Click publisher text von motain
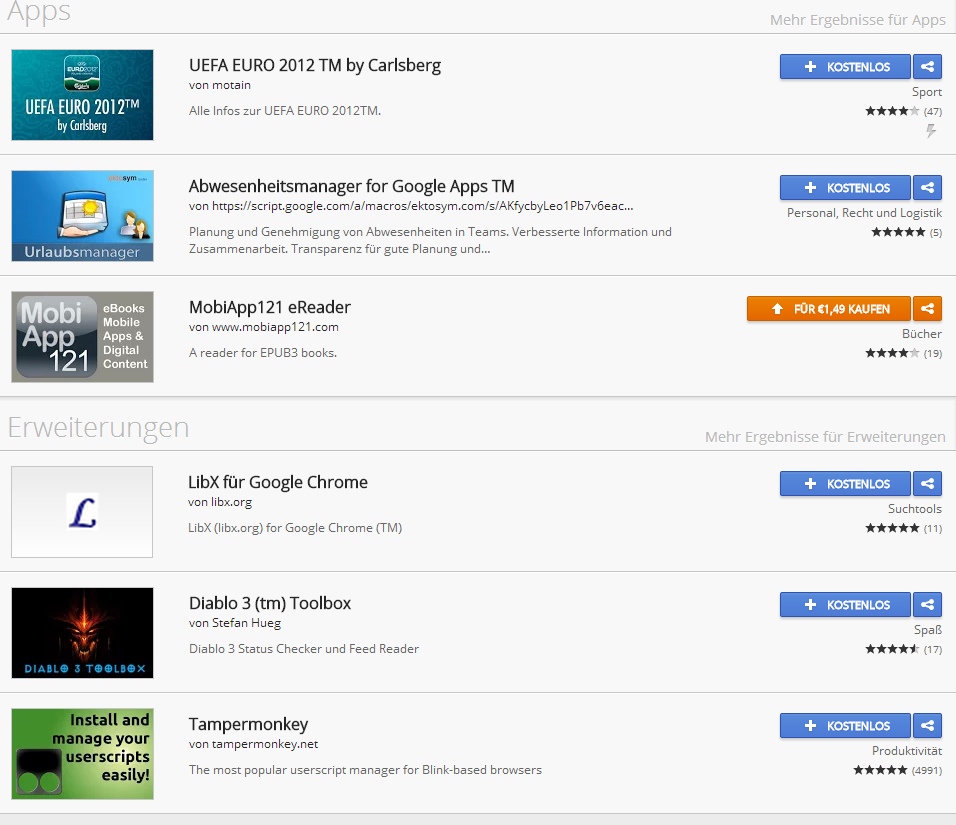 point(219,85)
